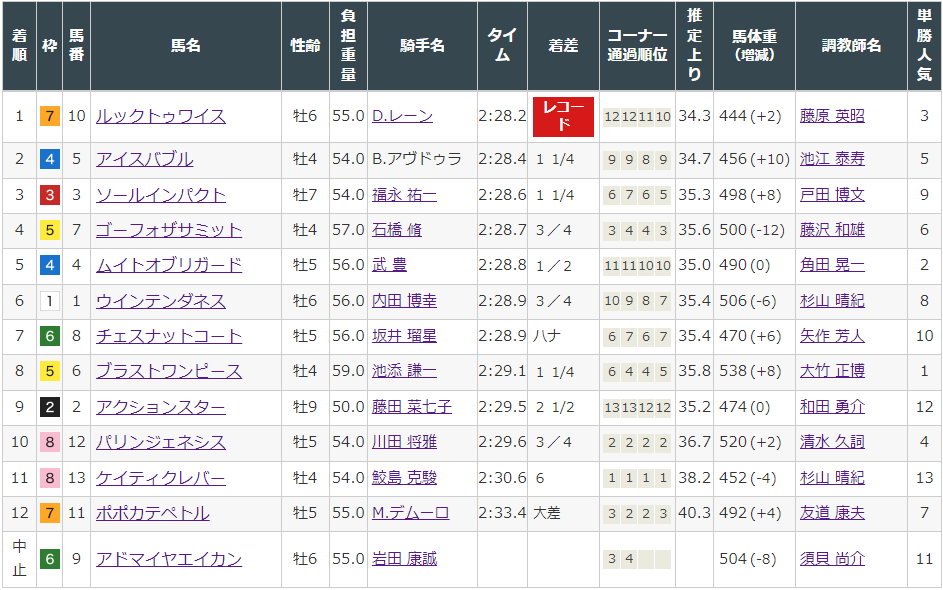Click trainer 須貝 尚介

point(832,559)
